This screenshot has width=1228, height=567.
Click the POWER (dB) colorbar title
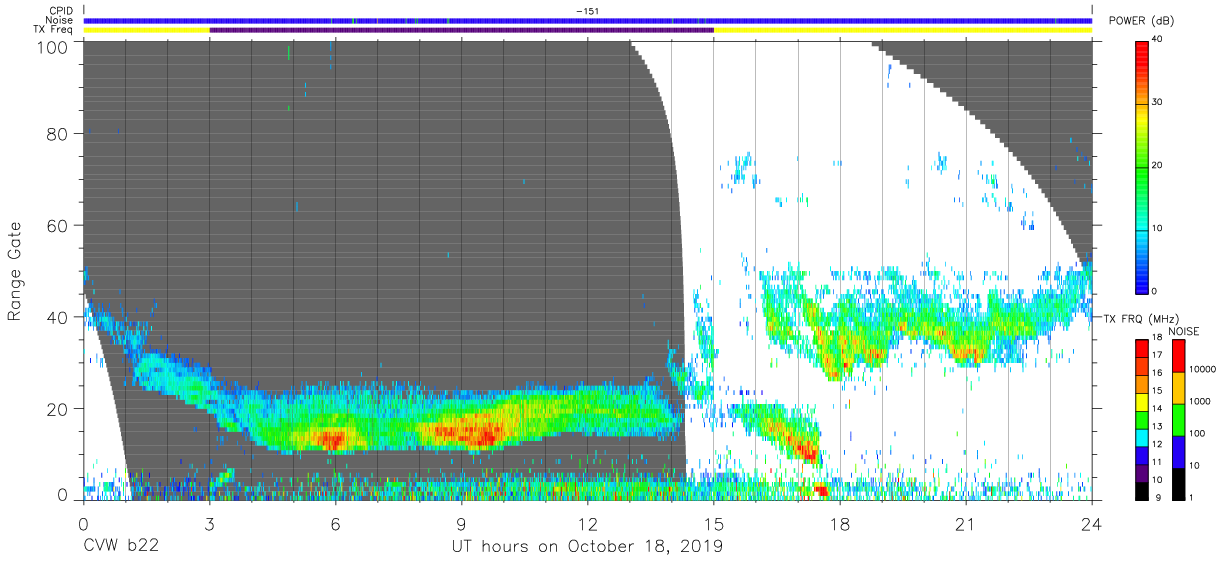coord(1141,21)
